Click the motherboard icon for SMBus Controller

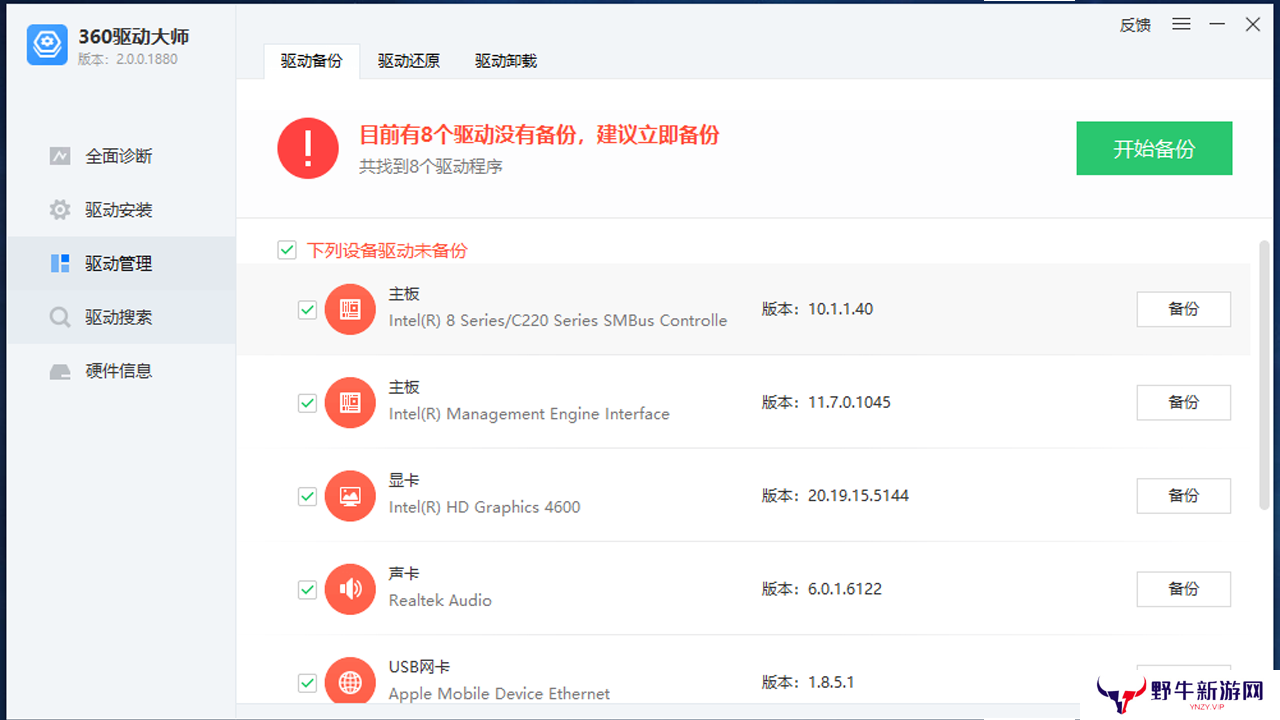[x=350, y=309]
